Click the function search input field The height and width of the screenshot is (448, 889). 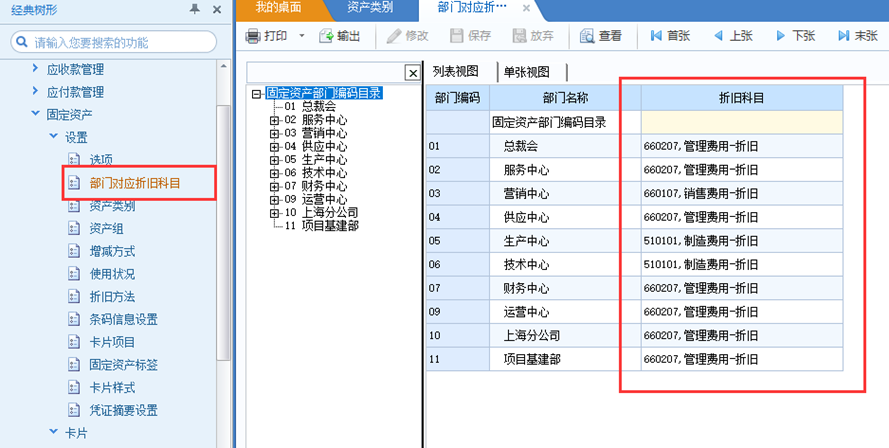(120, 43)
